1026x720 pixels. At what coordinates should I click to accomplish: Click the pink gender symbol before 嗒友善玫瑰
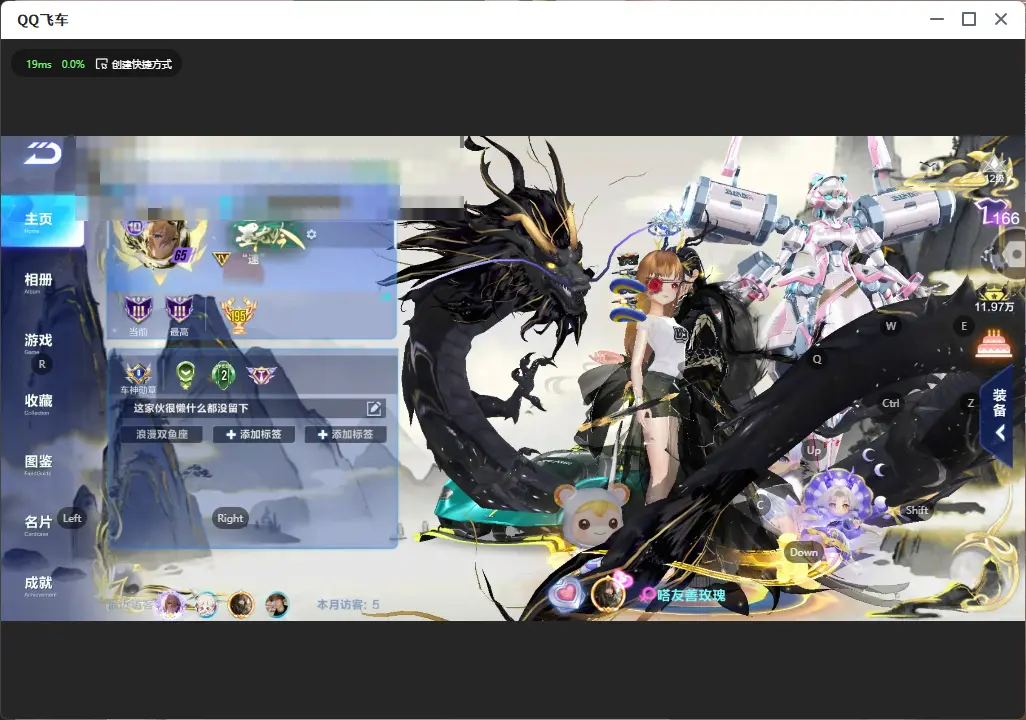point(648,594)
